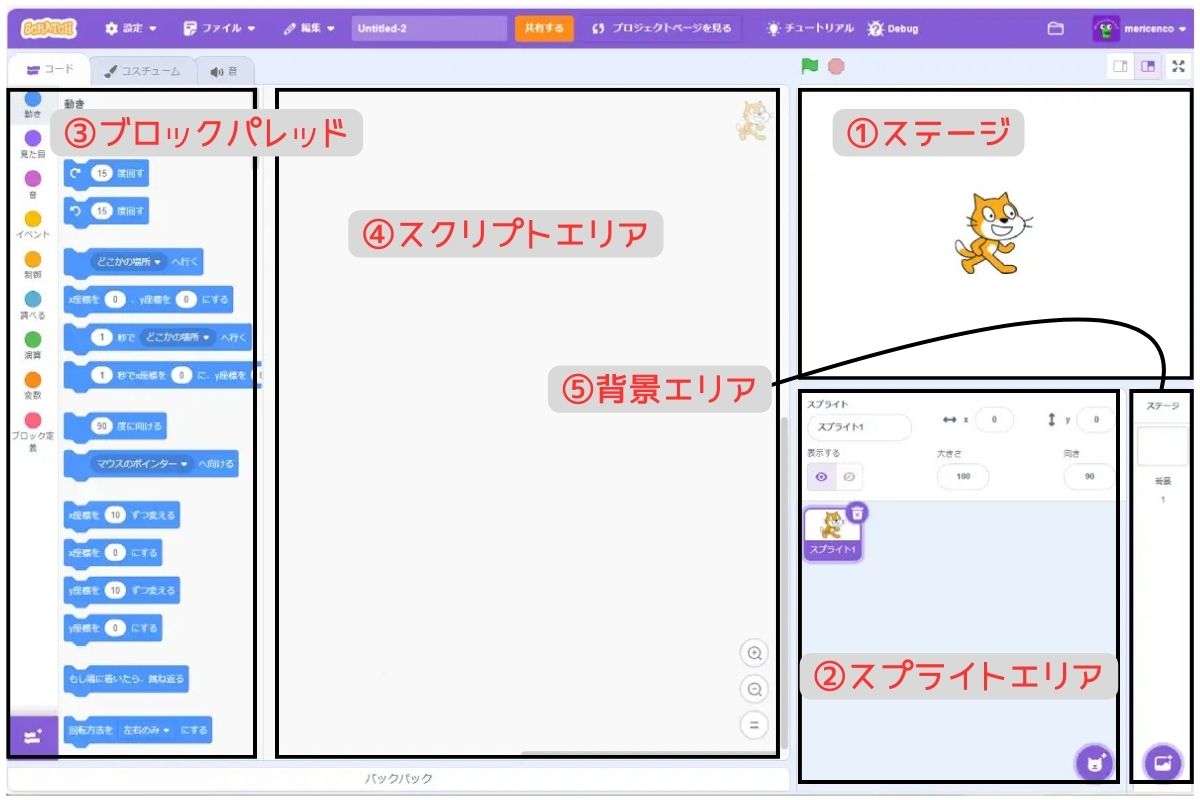The height and width of the screenshot is (800, 1200).
Task: Zoom out on the script area
Action: (754, 689)
